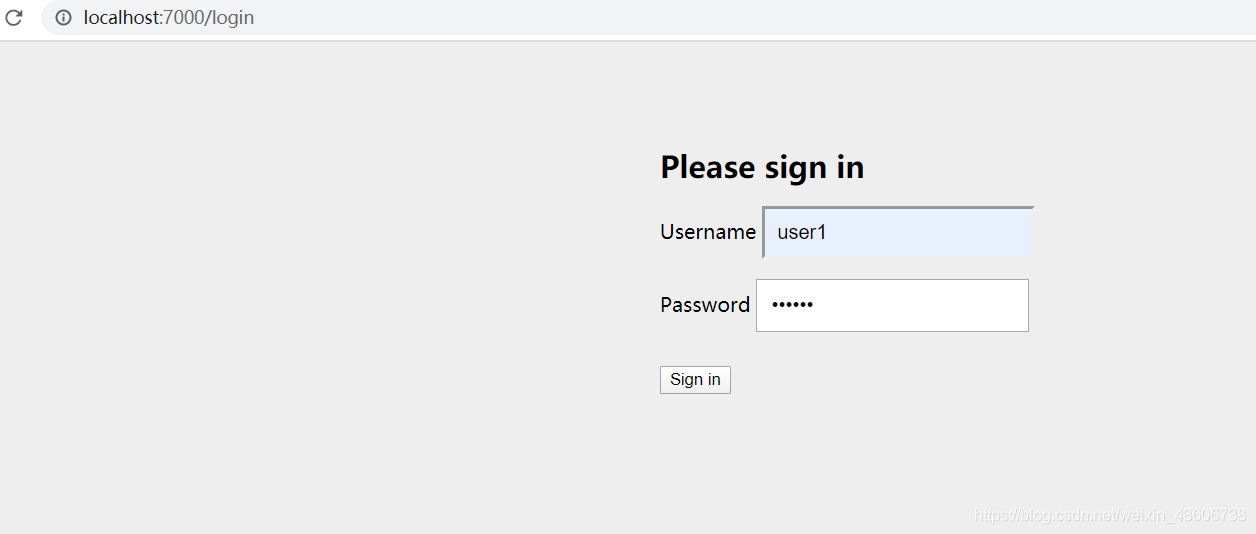Place cursor after "user1" text
This screenshot has height=534, width=1256.
[x=829, y=232]
